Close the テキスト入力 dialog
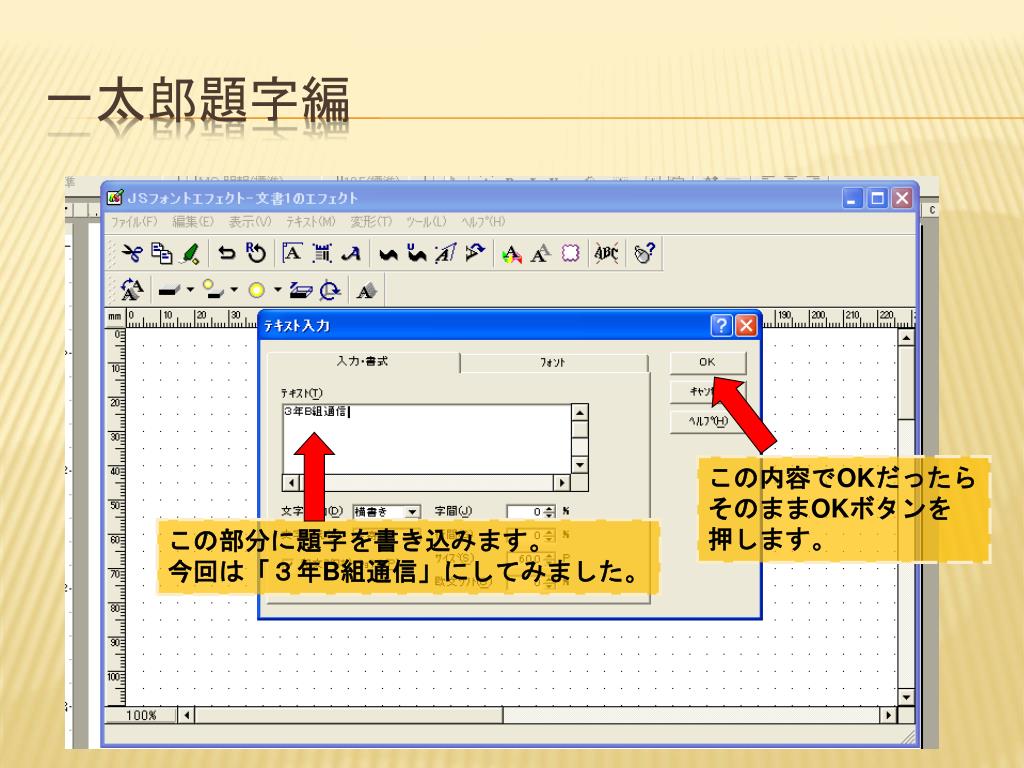This screenshot has width=1024, height=768. pyautogui.click(x=746, y=325)
